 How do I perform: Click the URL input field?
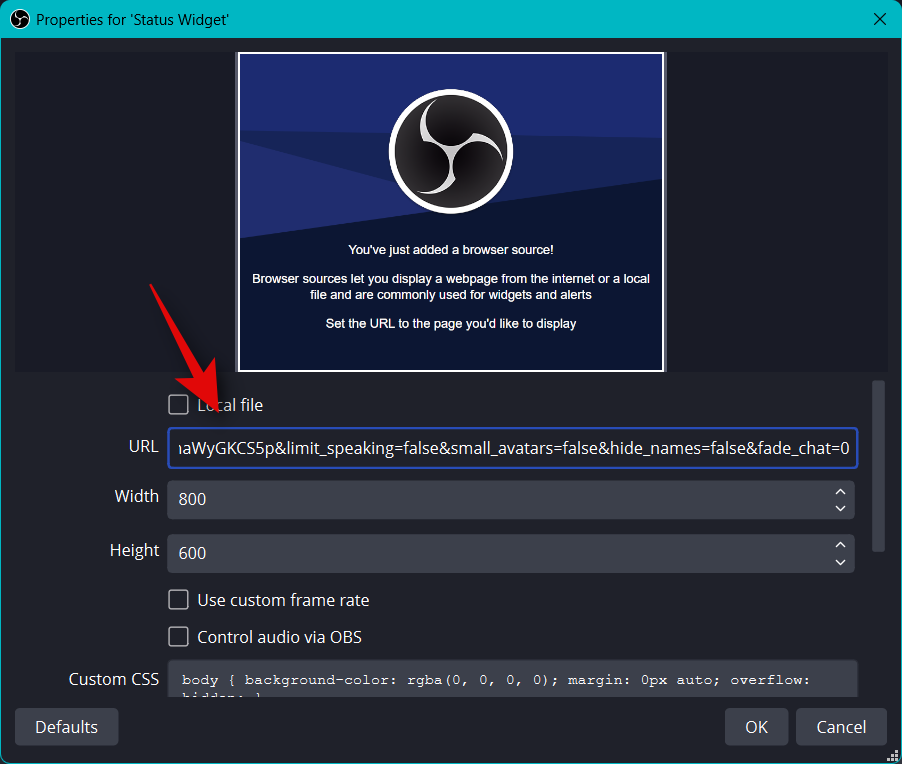coord(511,449)
